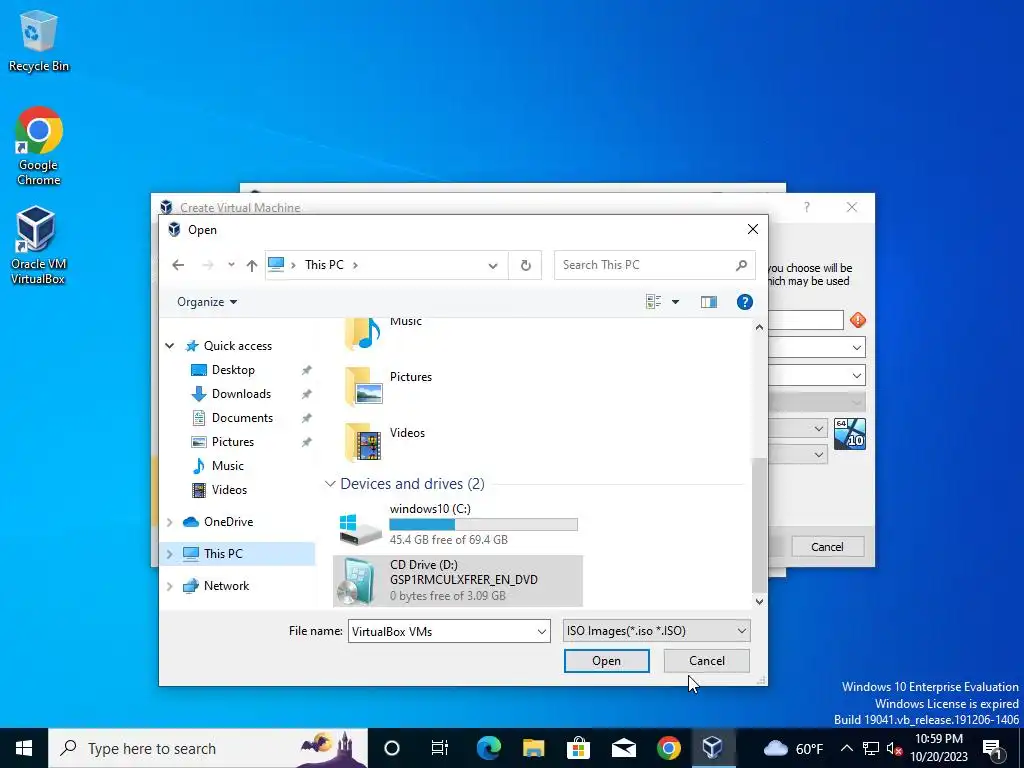
Task: Click the orange warning icon in Create Virtual Machine
Action: point(857,320)
